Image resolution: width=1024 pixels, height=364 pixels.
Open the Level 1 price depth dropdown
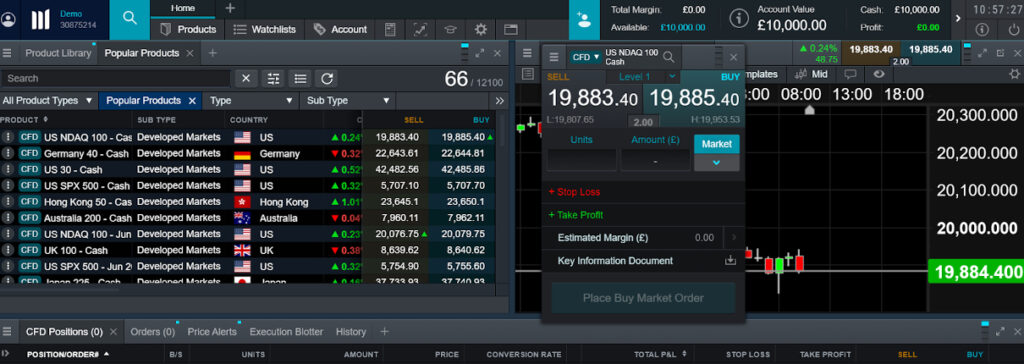point(643,76)
